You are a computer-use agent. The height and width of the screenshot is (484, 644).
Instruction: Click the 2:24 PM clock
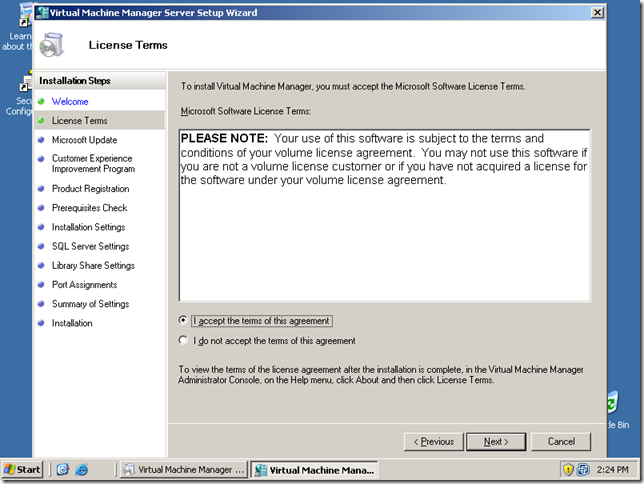tap(612, 469)
